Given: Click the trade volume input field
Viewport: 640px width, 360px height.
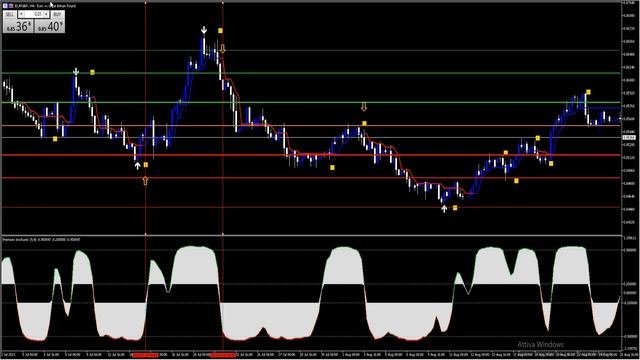Looking at the screenshot, I should (34, 14).
